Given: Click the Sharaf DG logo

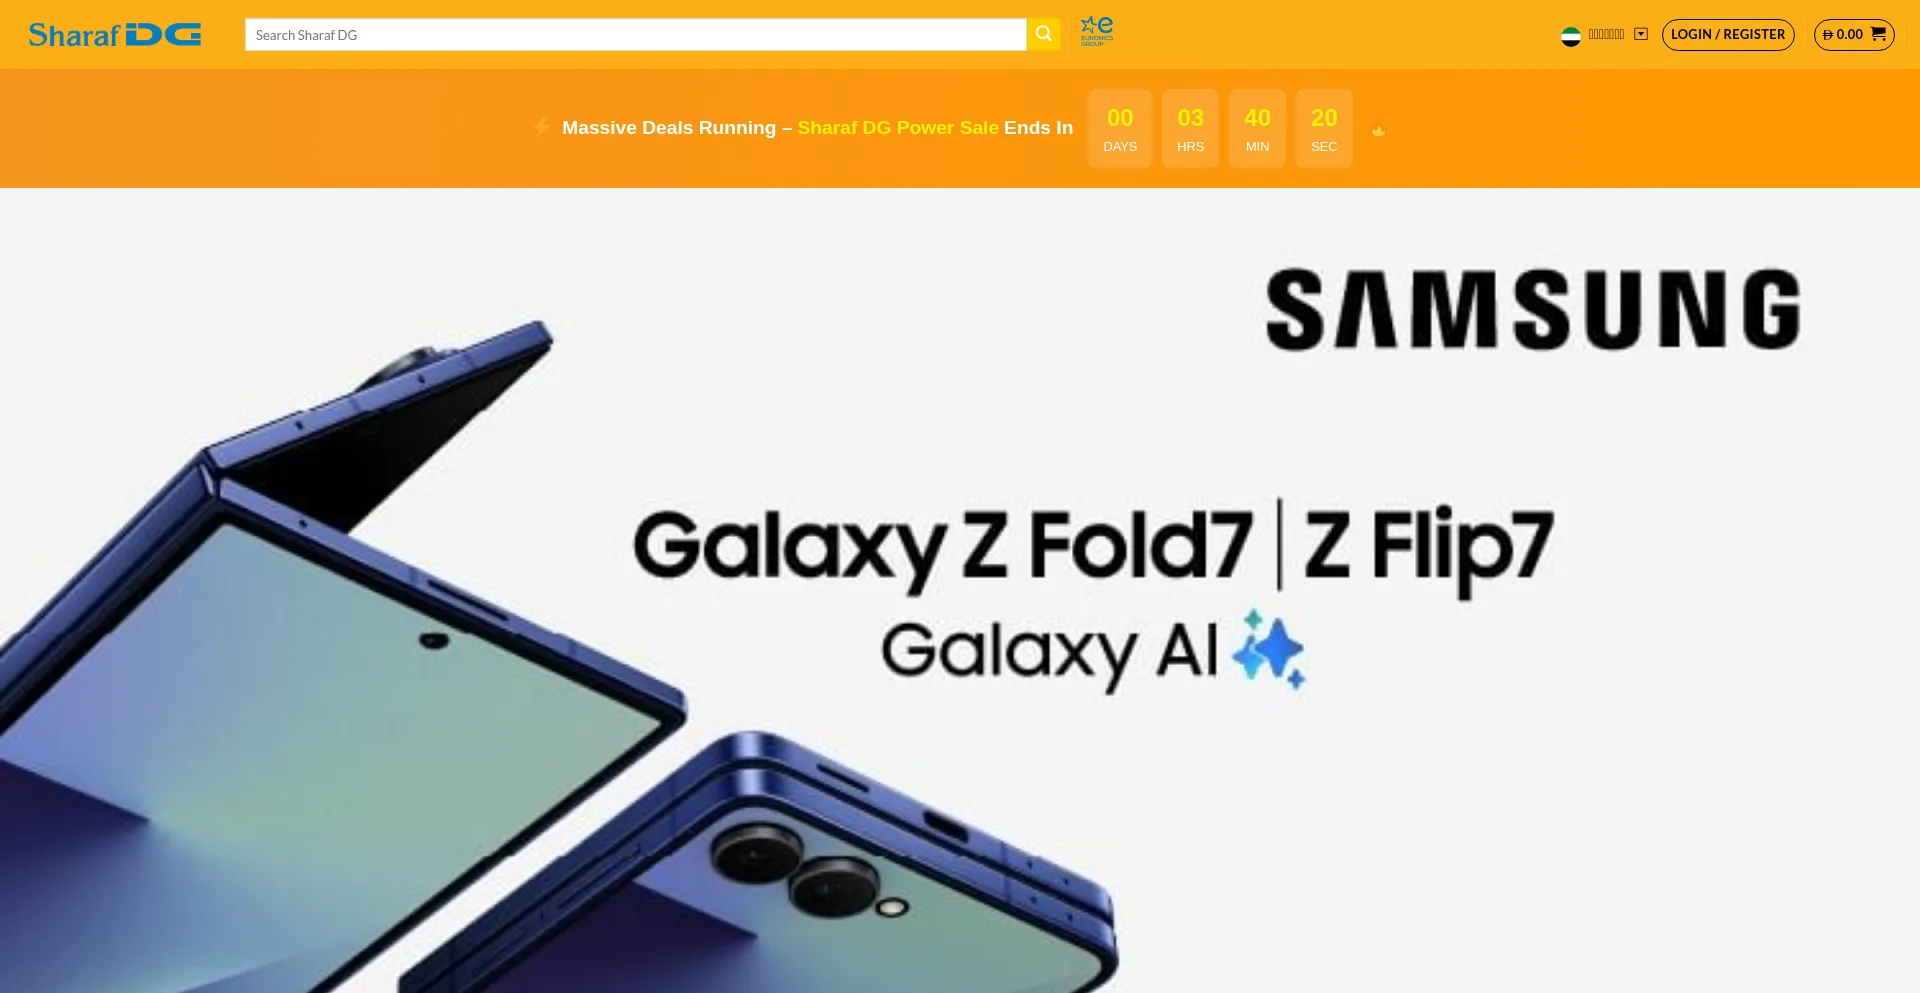Looking at the screenshot, I should point(115,35).
